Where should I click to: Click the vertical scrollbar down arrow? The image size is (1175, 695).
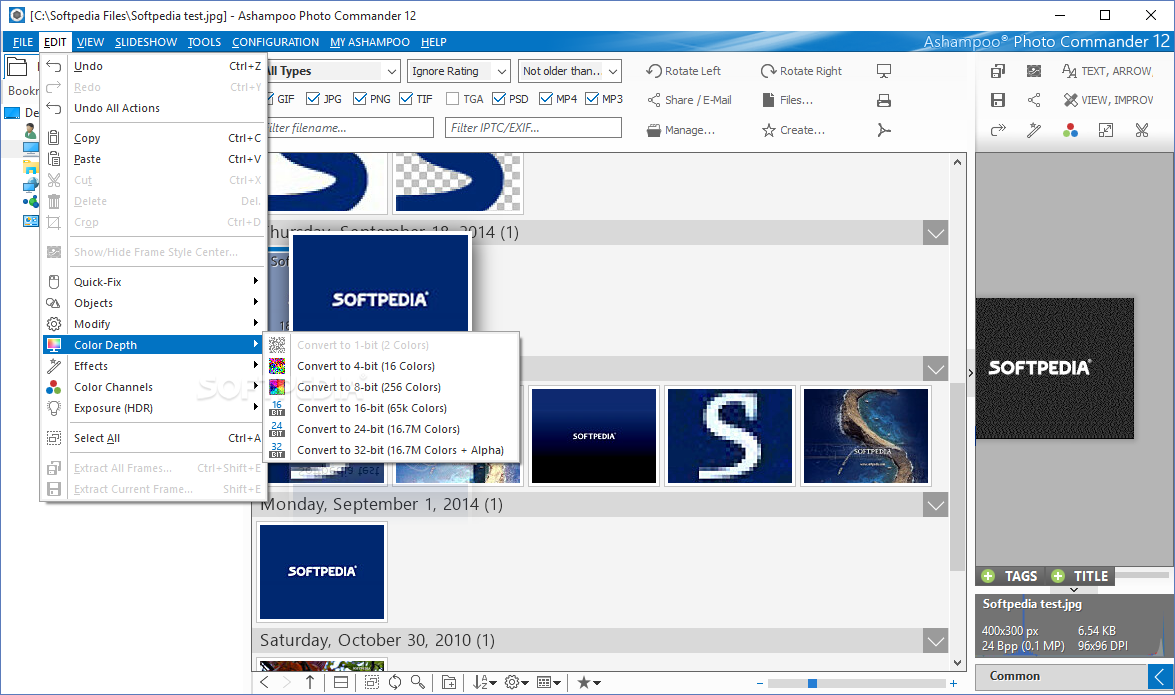click(958, 663)
